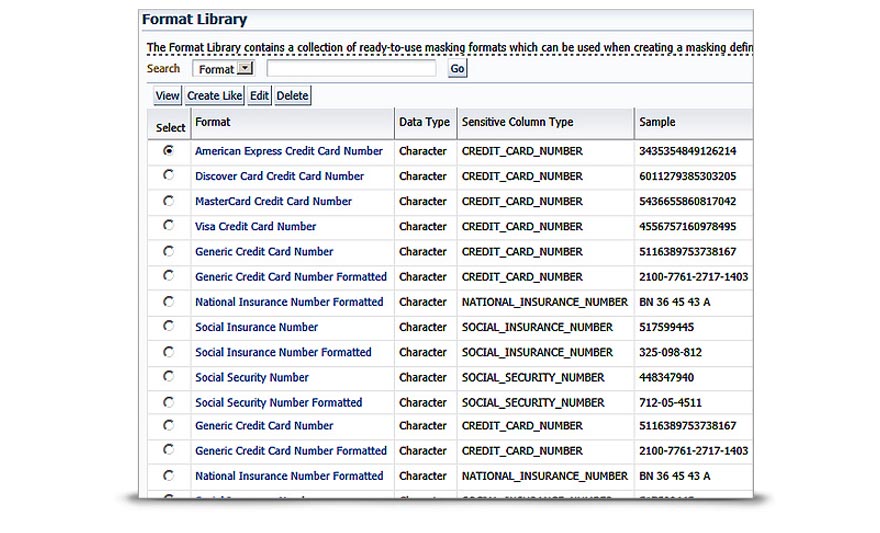Click the Search label
Viewport: 880px width, 533px height.
163,68
